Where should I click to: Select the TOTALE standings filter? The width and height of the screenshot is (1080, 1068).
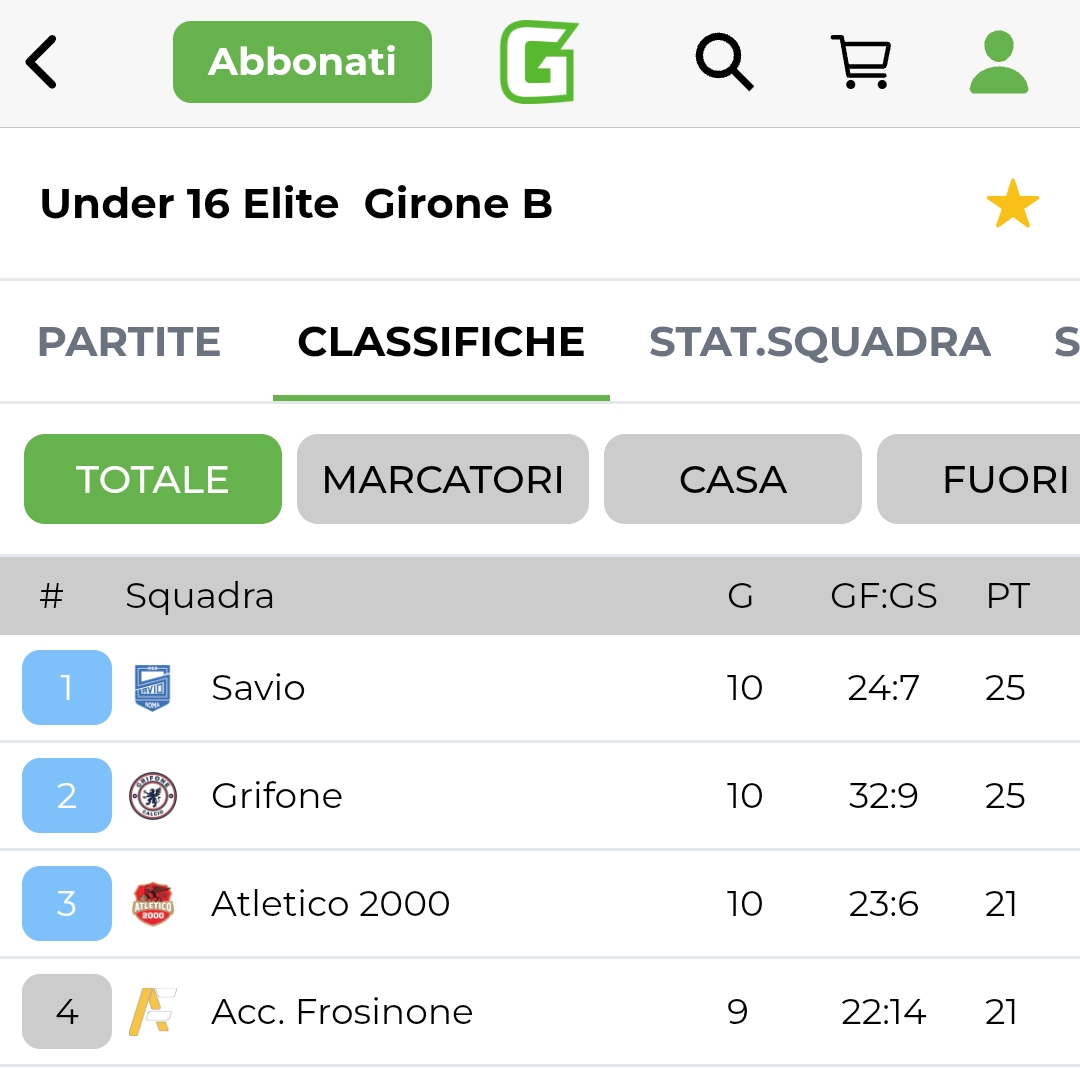(x=153, y=479)
